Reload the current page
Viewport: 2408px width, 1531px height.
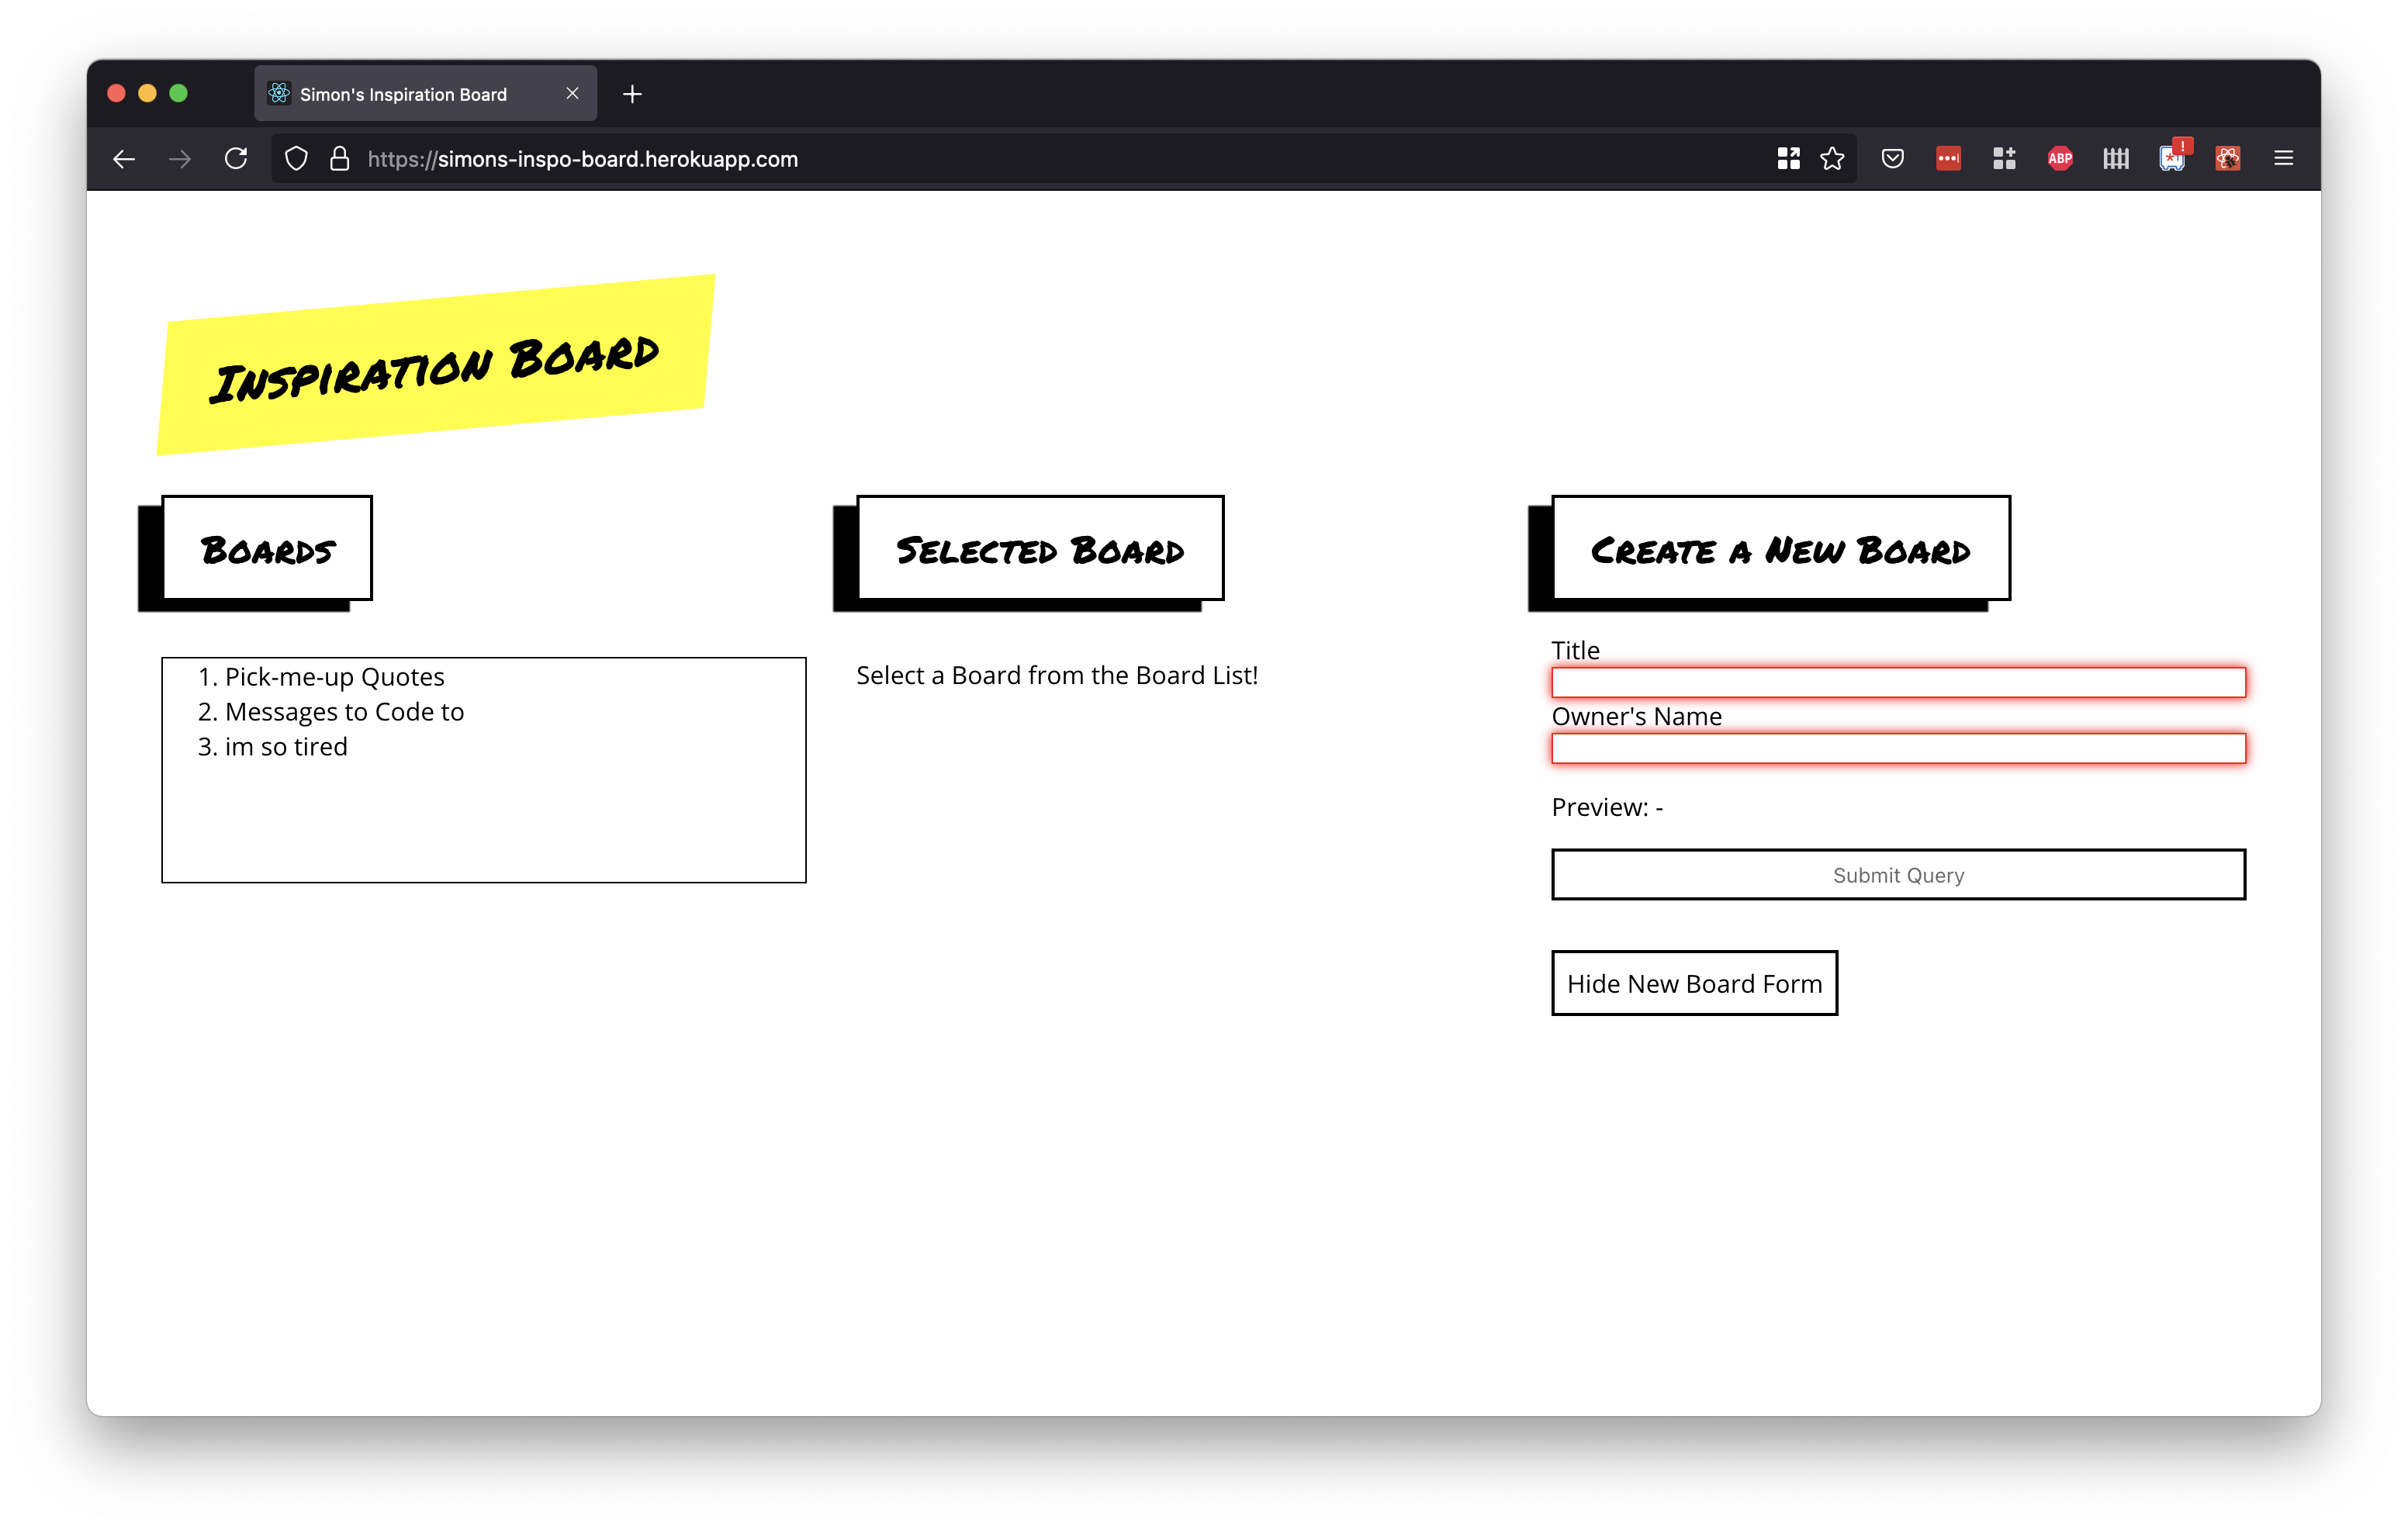(236, 159)
